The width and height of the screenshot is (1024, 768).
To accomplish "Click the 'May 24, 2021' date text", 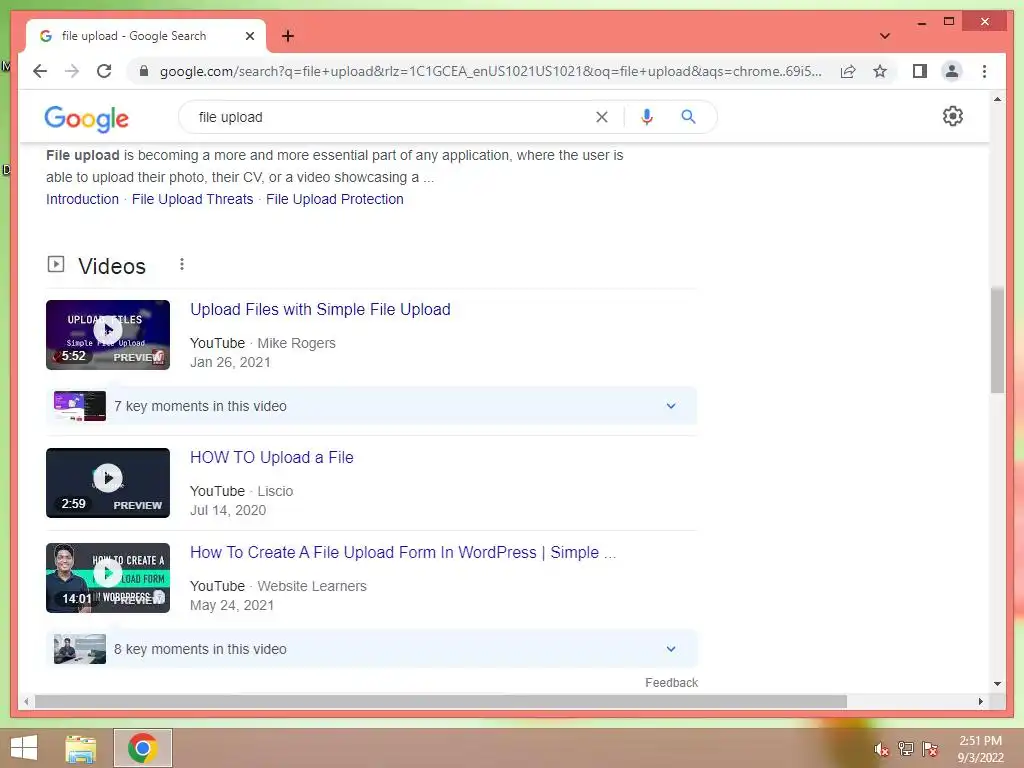I will (x=232, y=605).
